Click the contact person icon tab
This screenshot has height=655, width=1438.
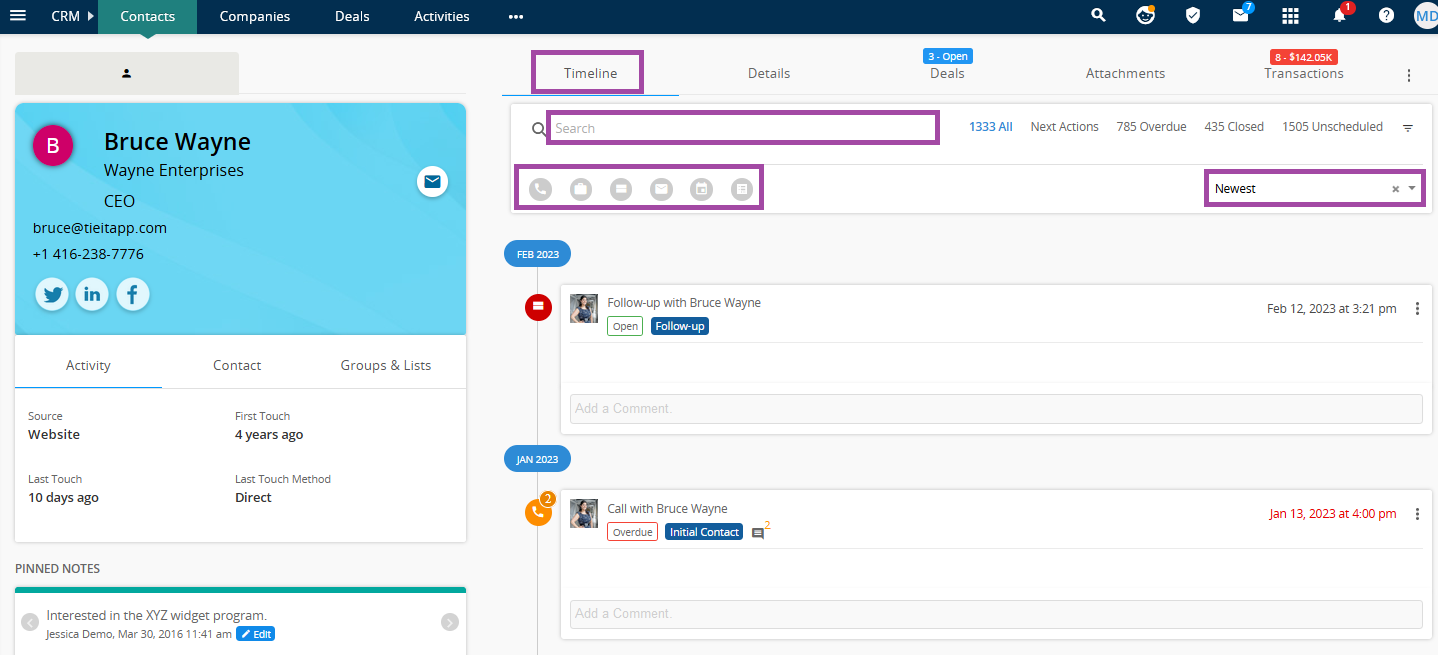(x=127, y=73)
